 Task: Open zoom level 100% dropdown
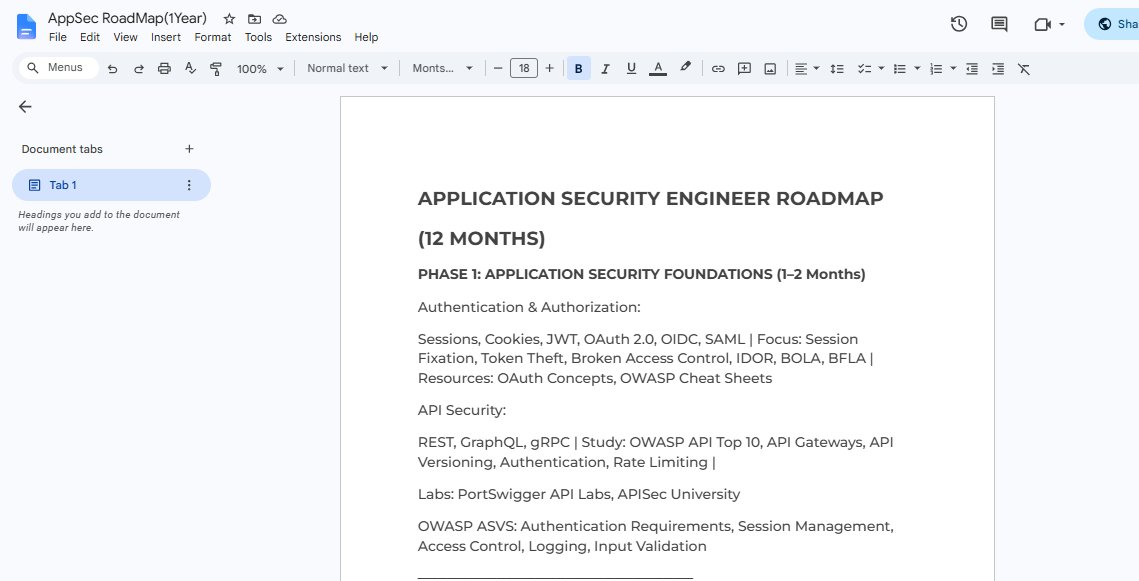259,69
